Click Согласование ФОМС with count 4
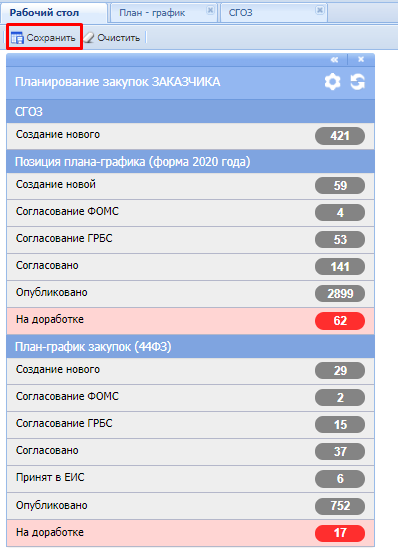 coord(190,212)
